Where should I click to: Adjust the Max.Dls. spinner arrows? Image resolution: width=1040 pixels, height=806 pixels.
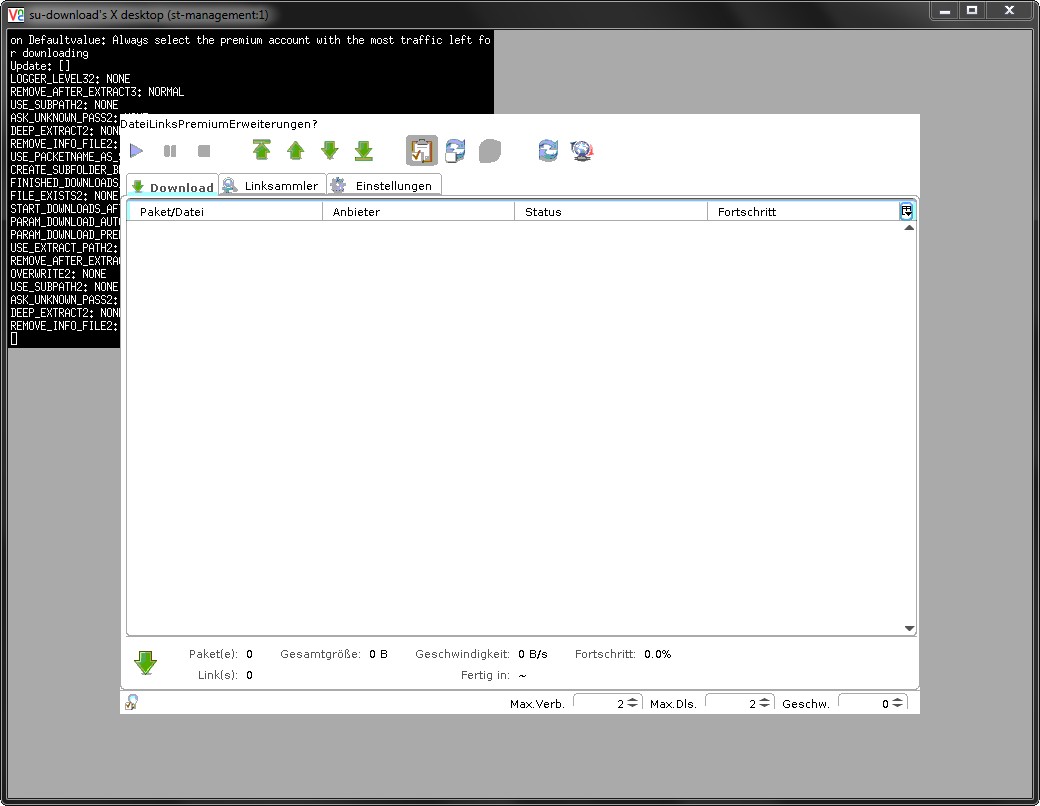(x=765, y=704)
